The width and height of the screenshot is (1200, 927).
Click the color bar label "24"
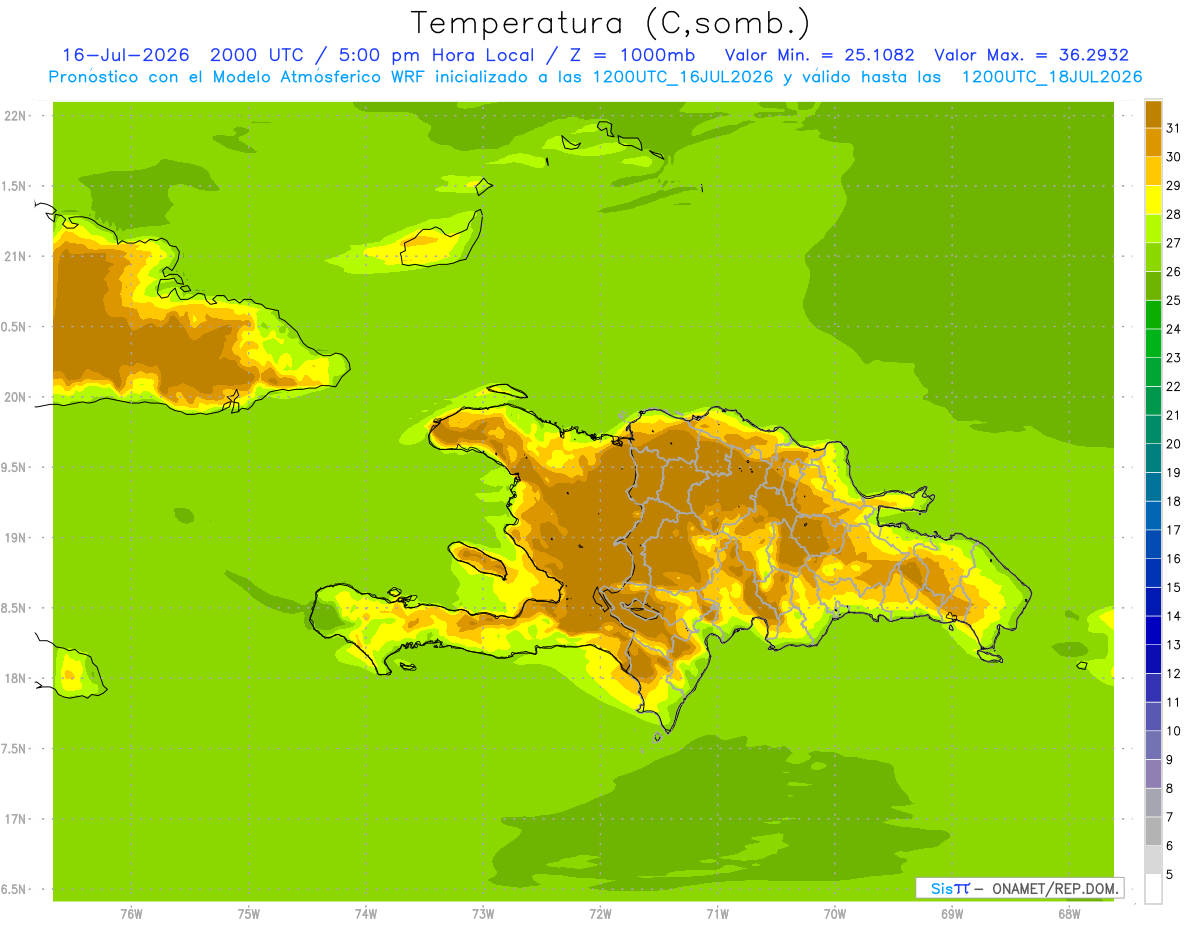click(x=1173, y=329)
